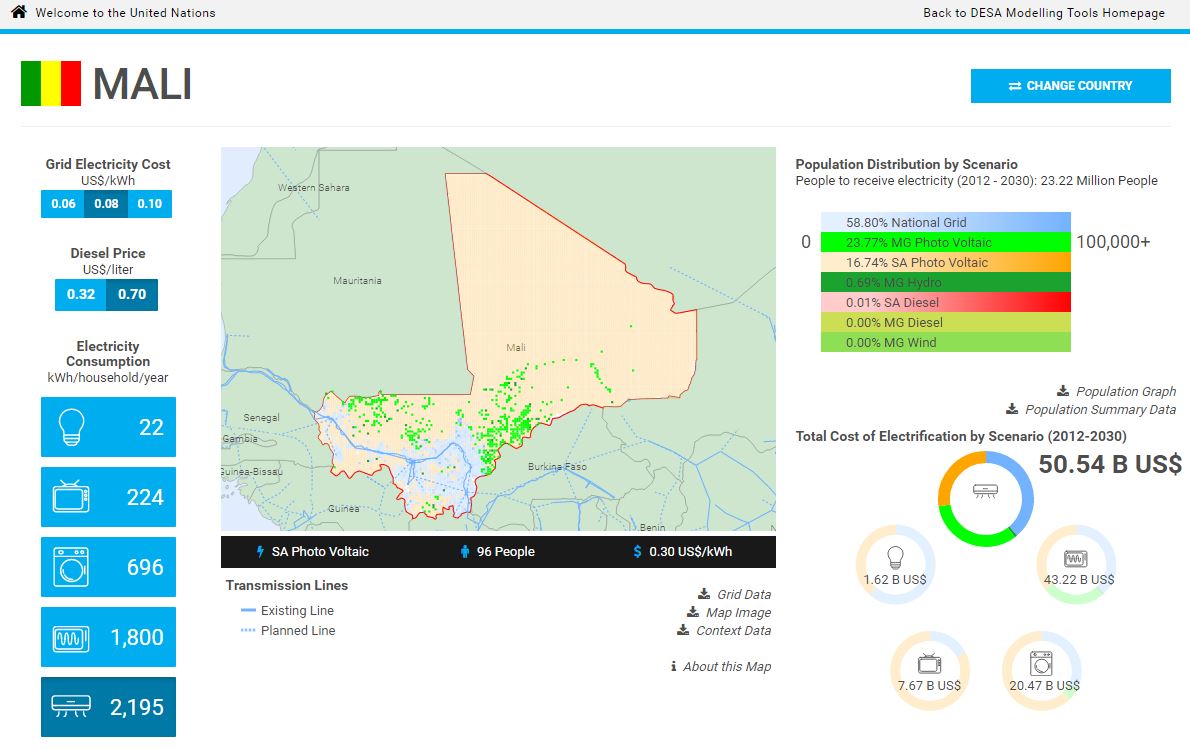Select the light bulb consumption tile
Viewport: 1190px width, 749px height.
[x=108, y=427]
